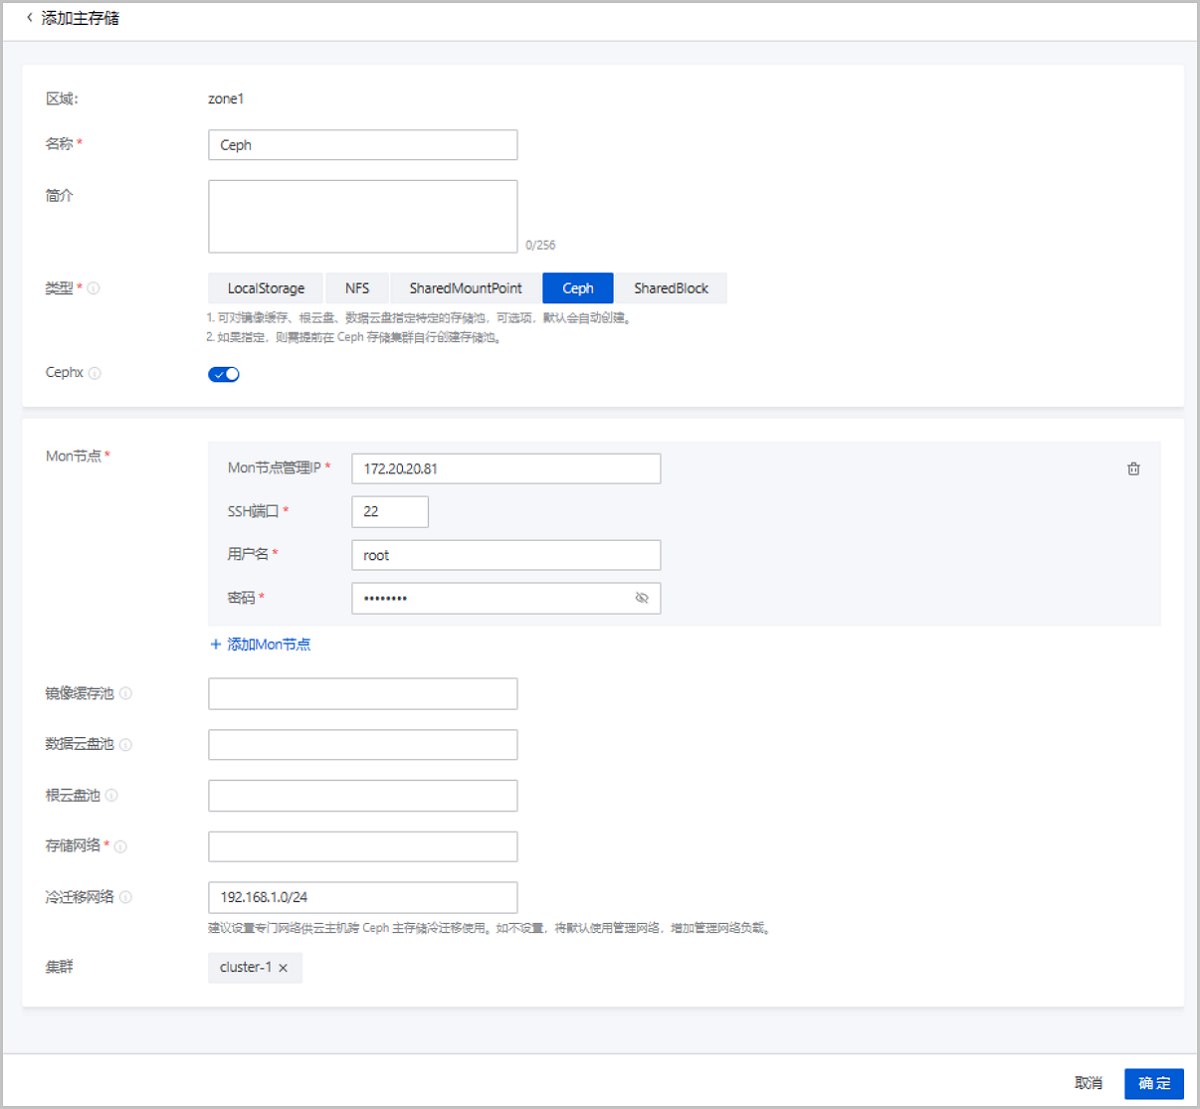
Task: Click the help icon beside 冷迁移网络
Action: [x=126, y=897]
